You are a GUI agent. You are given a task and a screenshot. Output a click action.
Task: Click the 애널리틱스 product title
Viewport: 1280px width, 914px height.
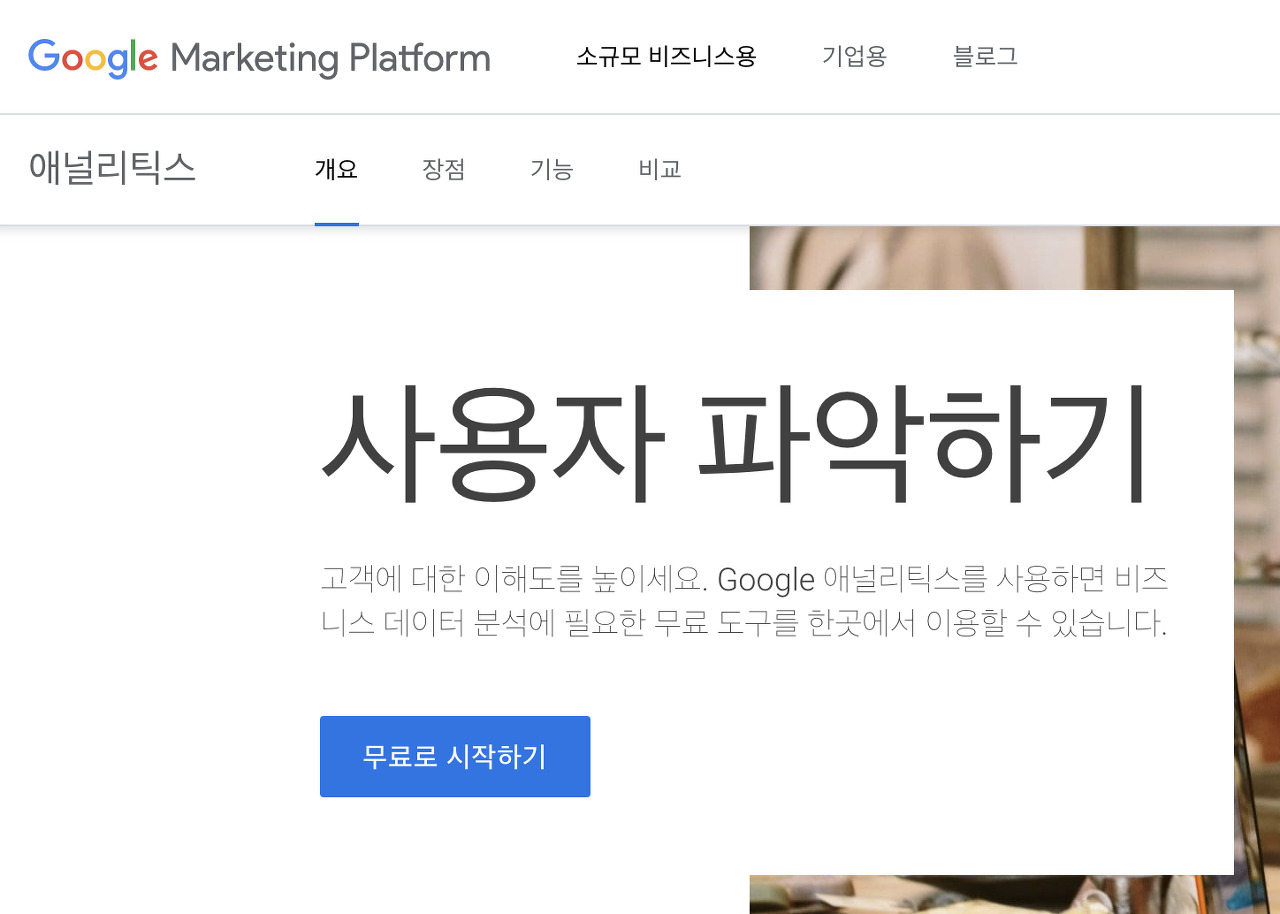coord(112,169)
